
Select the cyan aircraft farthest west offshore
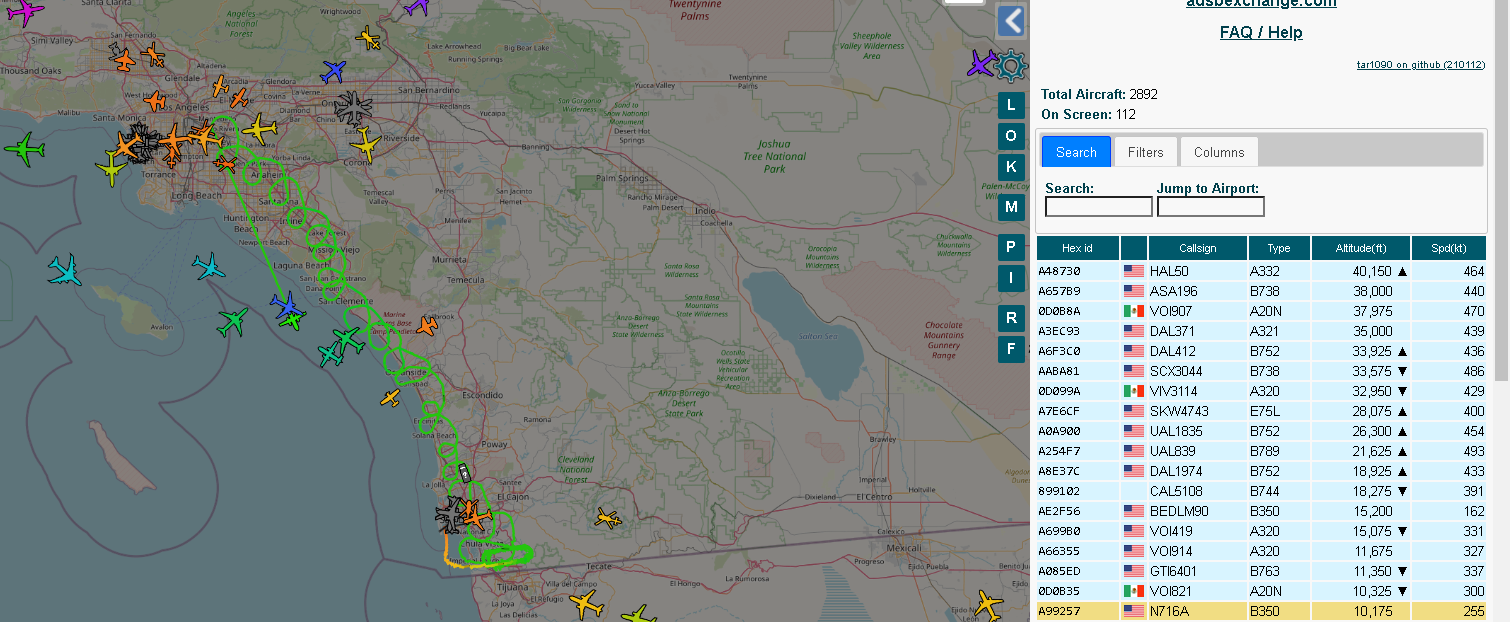point(65,271)
